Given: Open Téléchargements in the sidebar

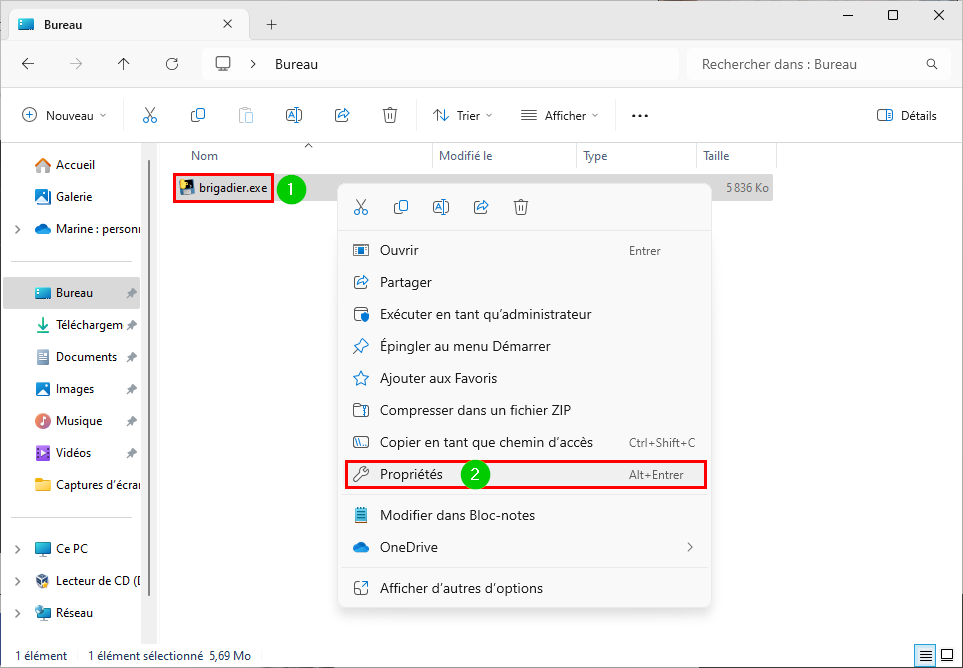Looking at the screenshot, I should [x=72, y=325].
